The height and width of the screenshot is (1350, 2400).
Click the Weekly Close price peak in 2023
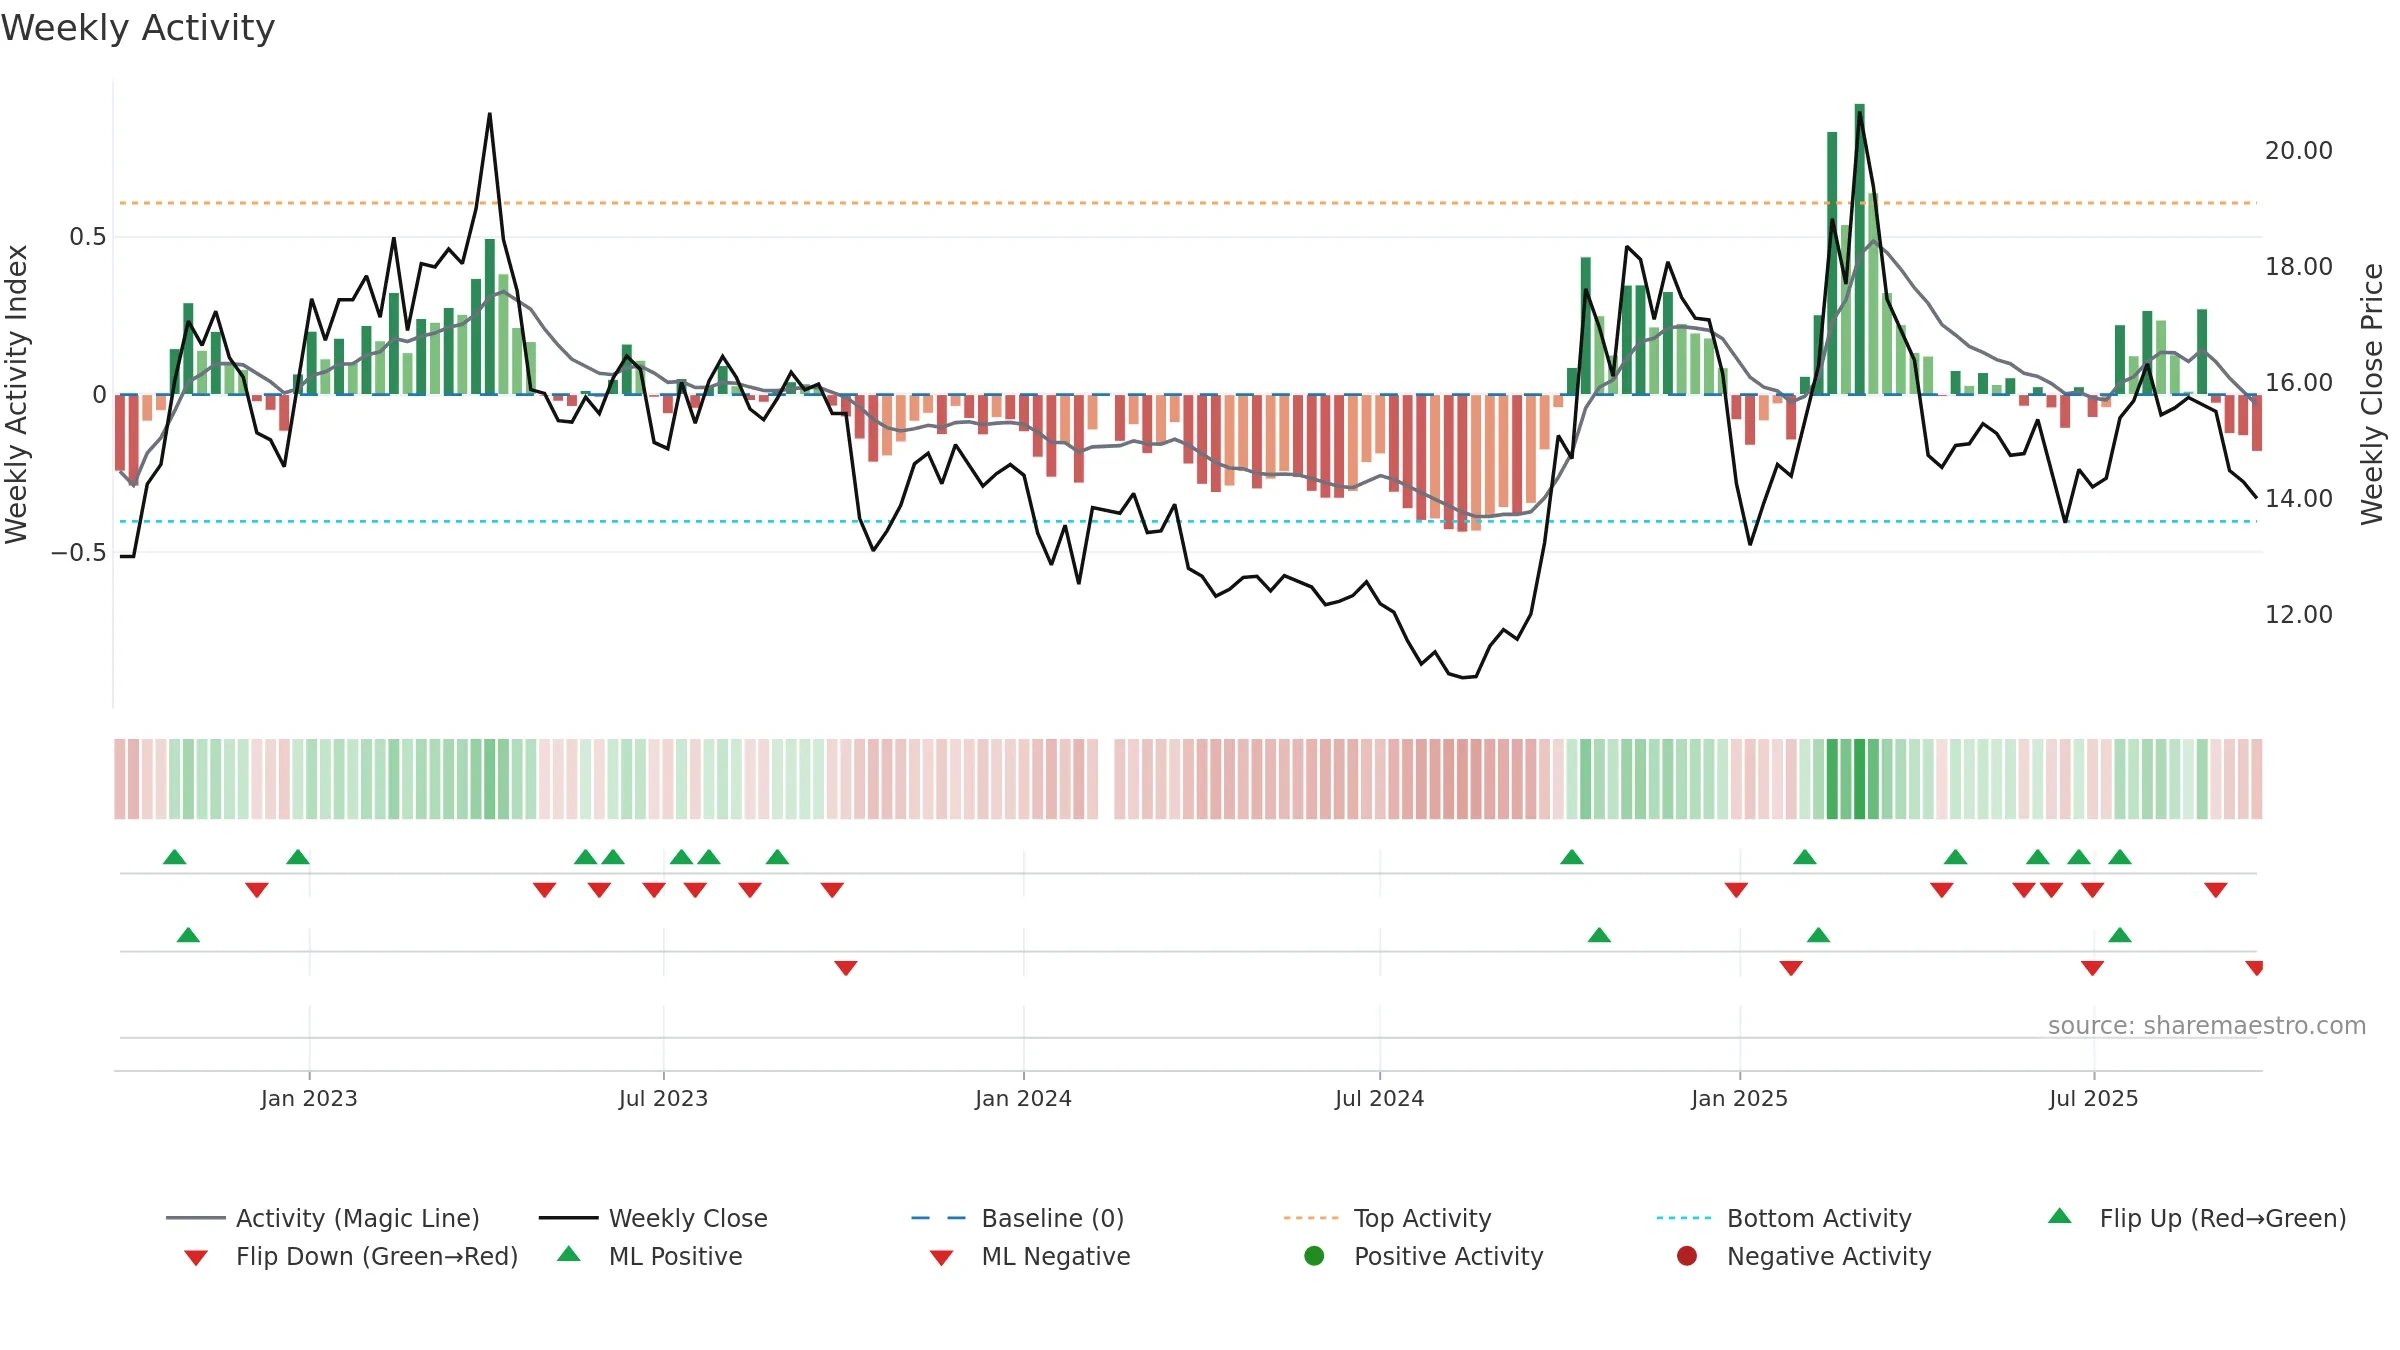489,114
